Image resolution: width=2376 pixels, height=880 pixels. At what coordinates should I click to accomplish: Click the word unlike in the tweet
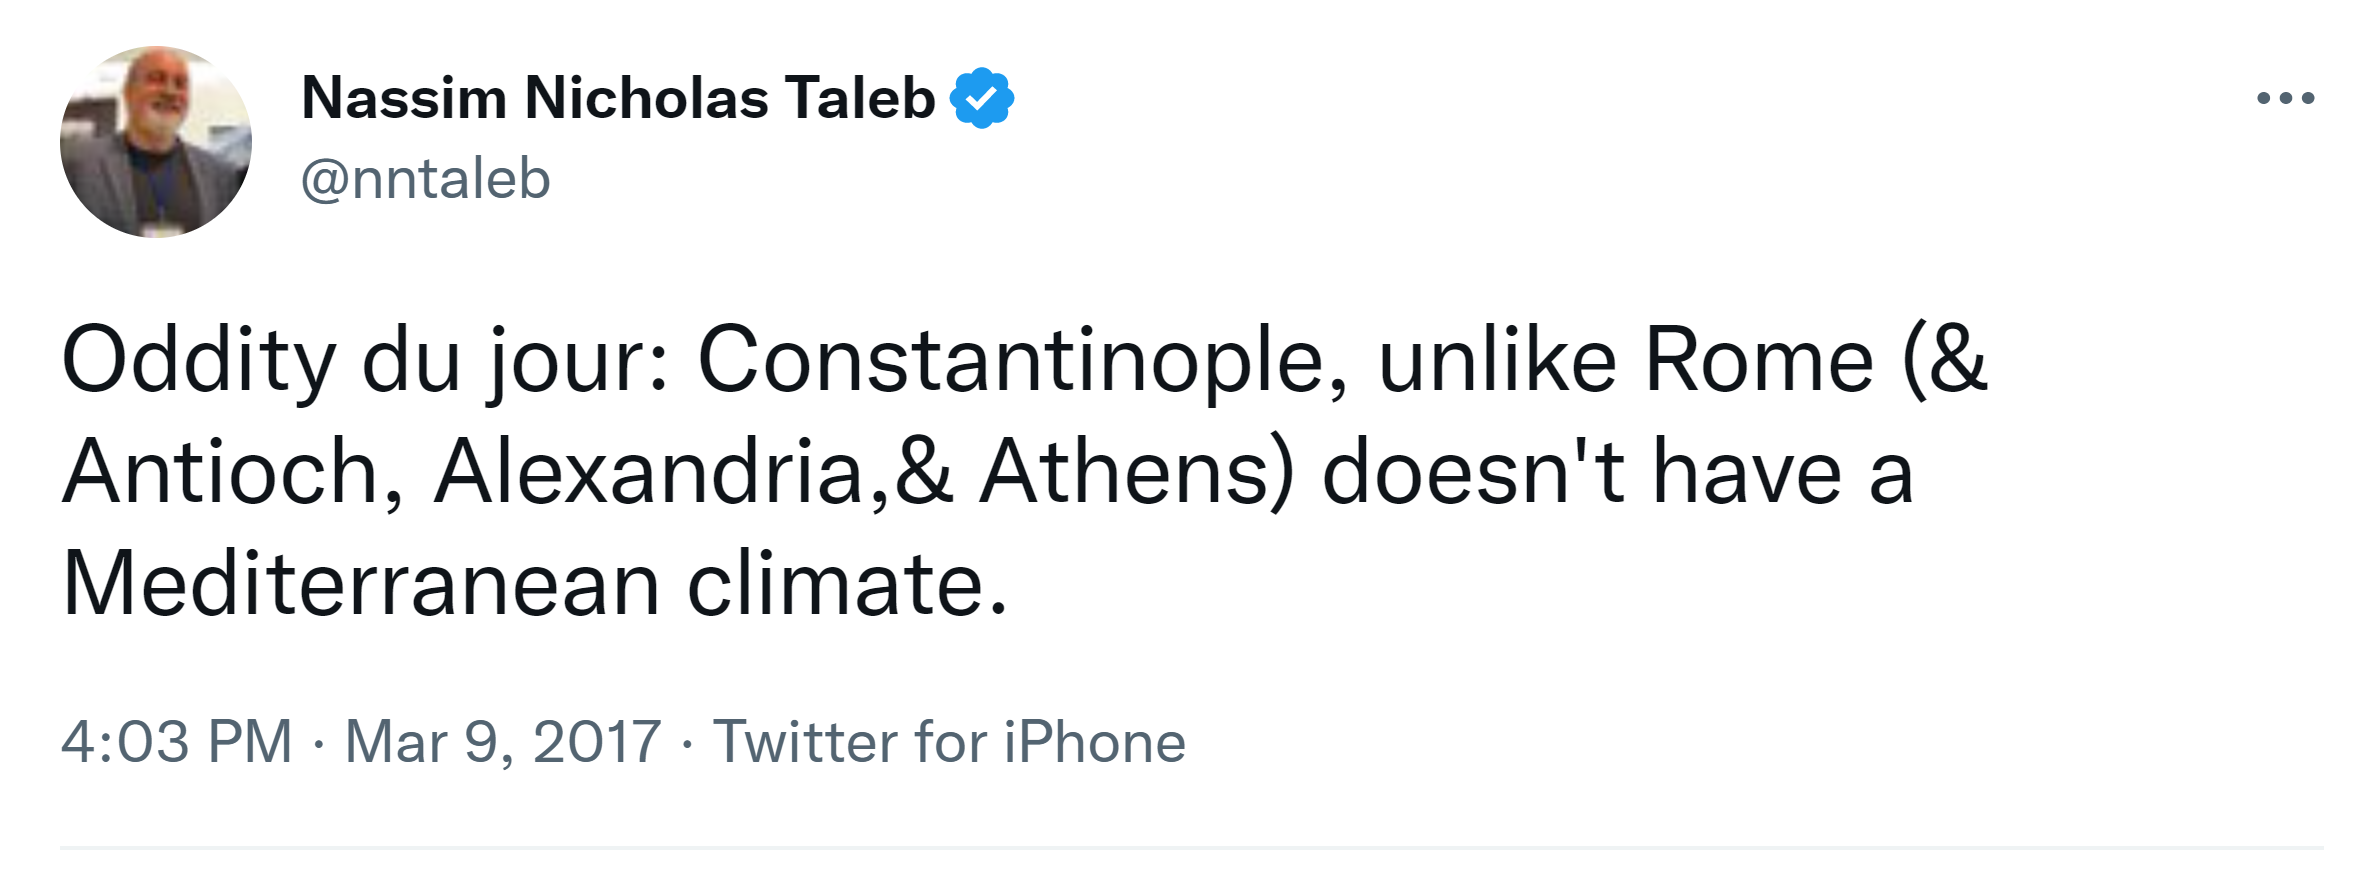click(1497, 360)
